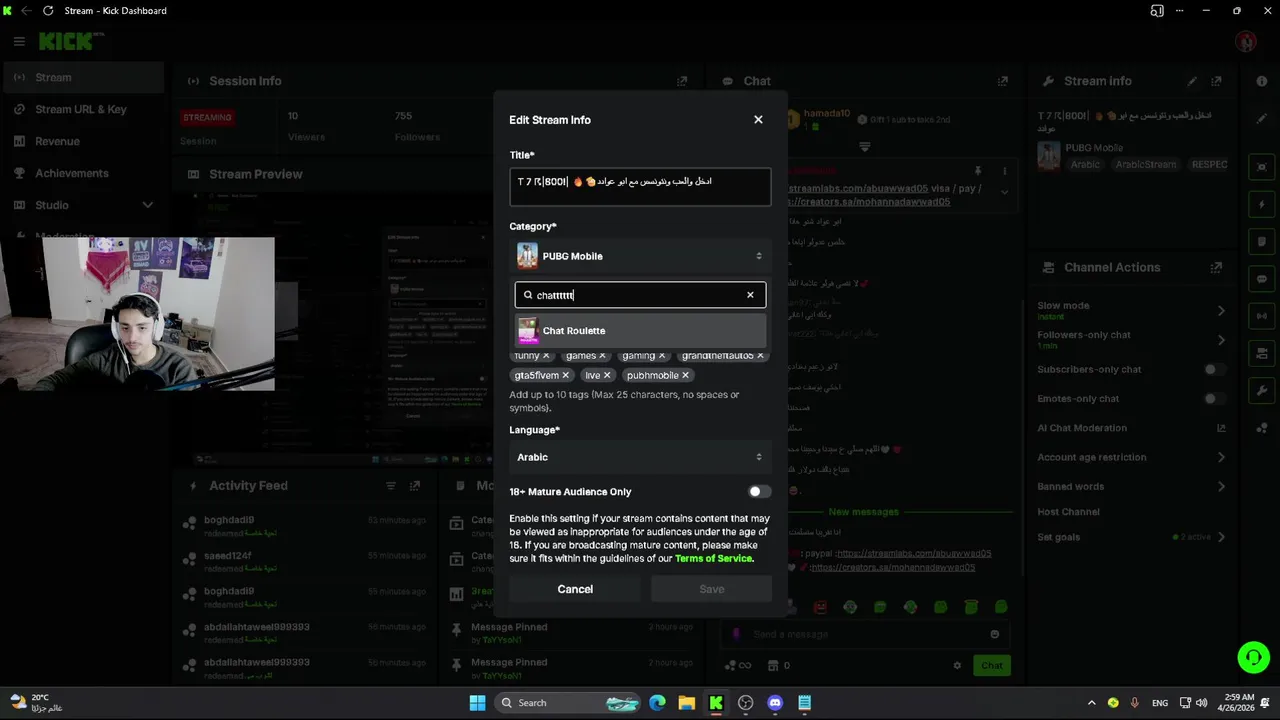The image size is (1280, 720).
Task: Toggle Emotes-only chat
Action: 1213,399
